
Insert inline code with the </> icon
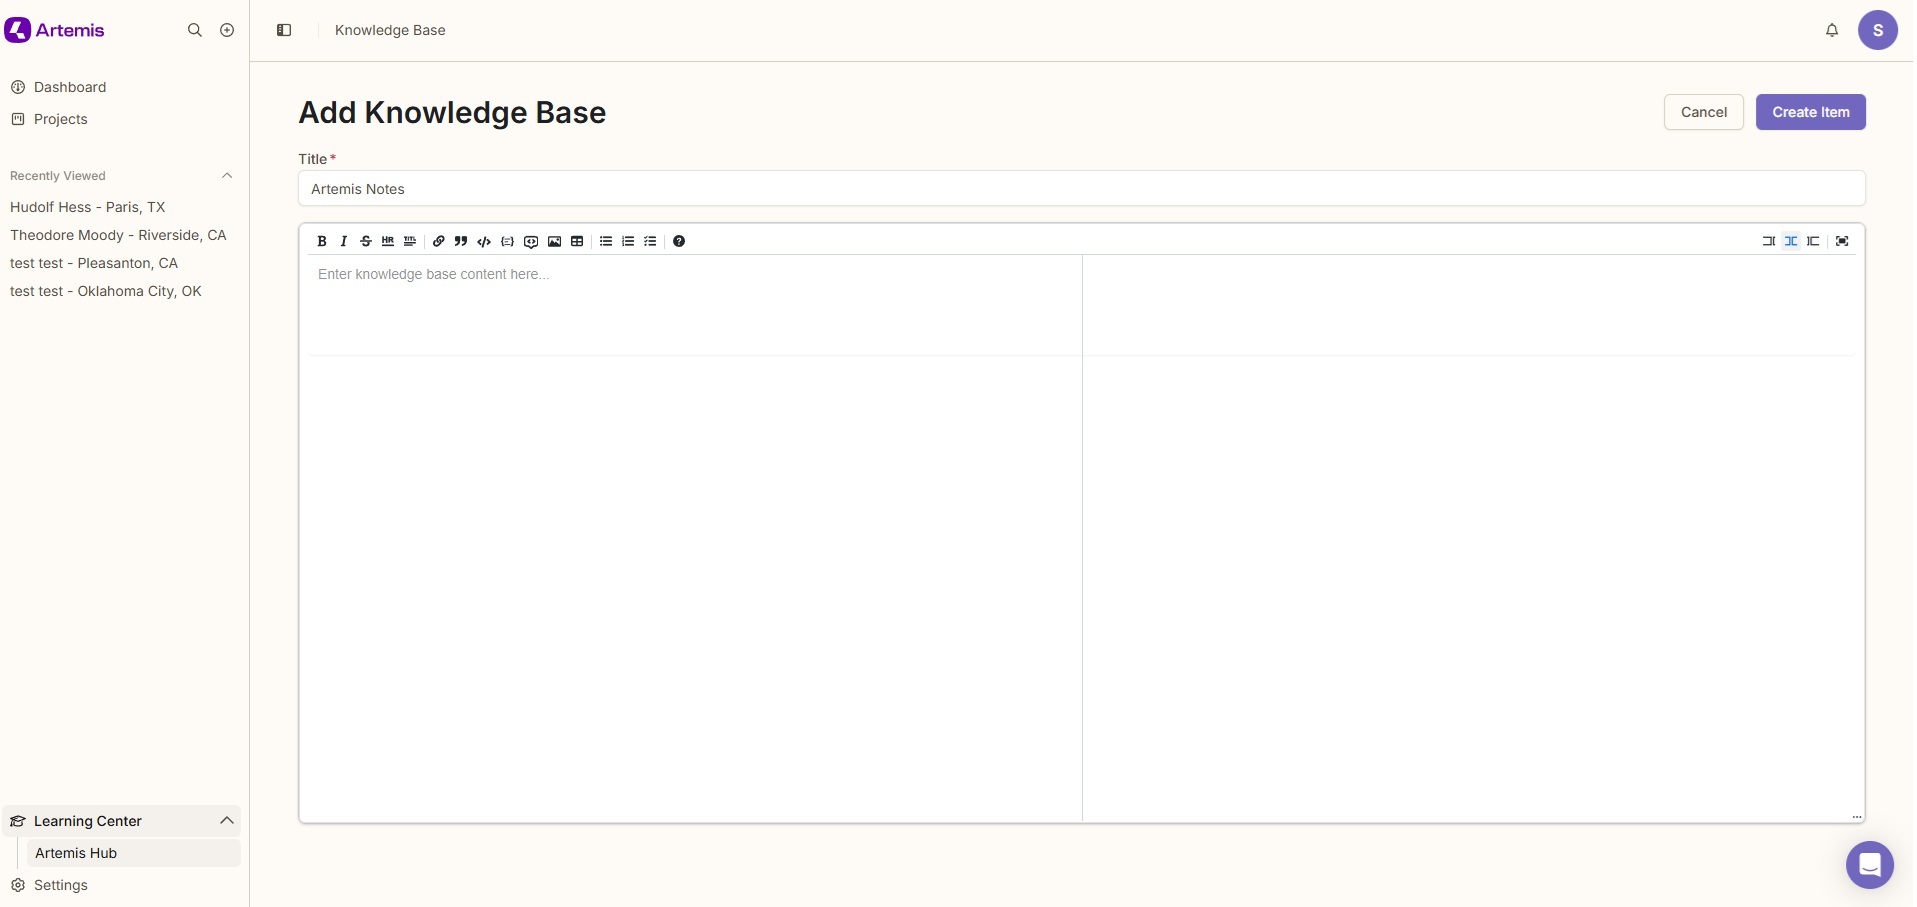[x=484, y=241]
